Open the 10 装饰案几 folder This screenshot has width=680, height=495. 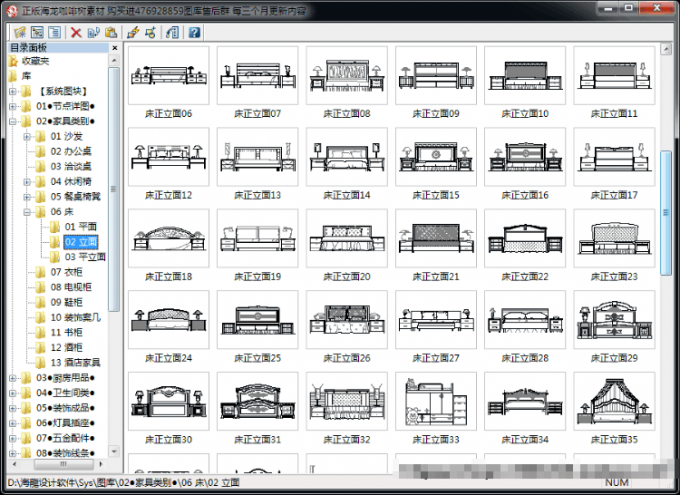75,318
